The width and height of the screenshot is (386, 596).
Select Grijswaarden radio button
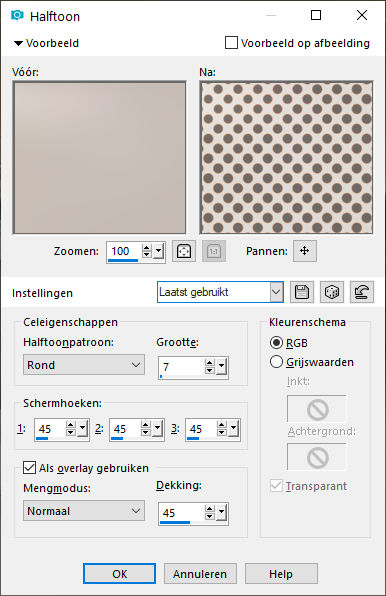276,362
